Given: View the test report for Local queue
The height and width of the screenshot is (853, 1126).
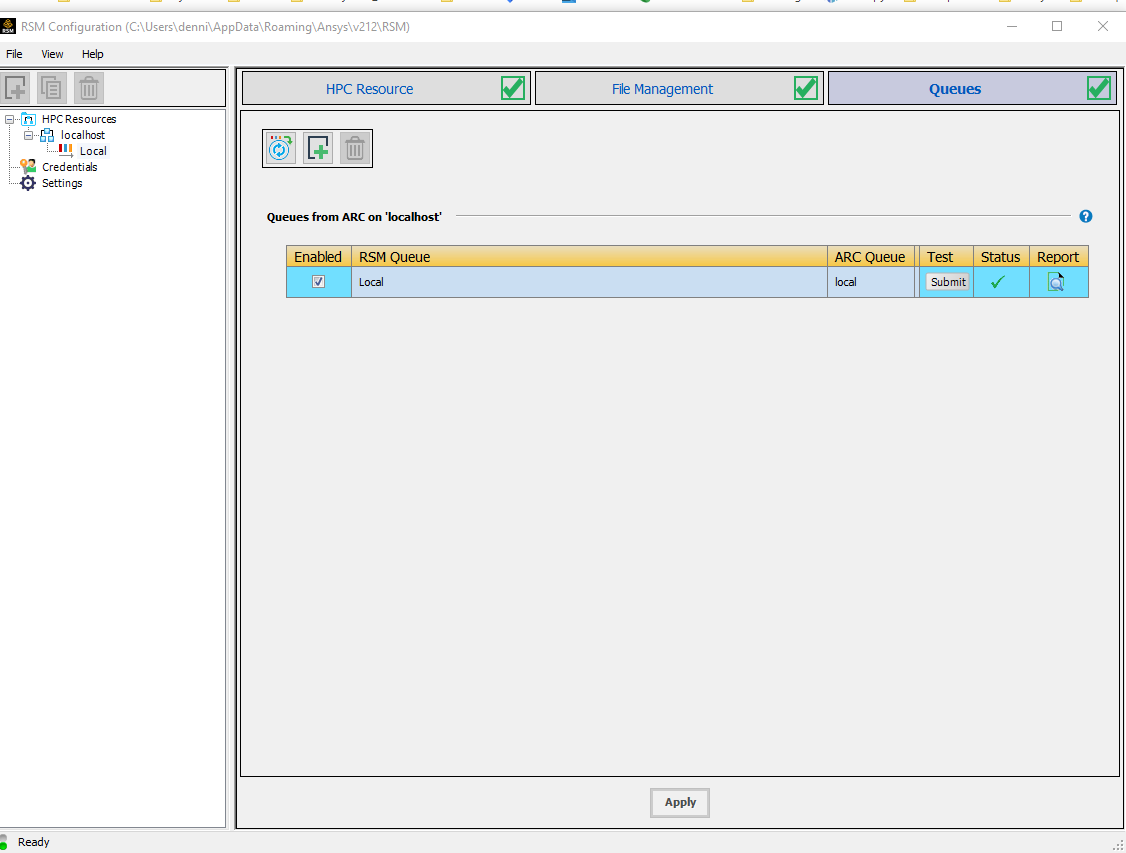Looking at the screenshot, I should 1056,282.
